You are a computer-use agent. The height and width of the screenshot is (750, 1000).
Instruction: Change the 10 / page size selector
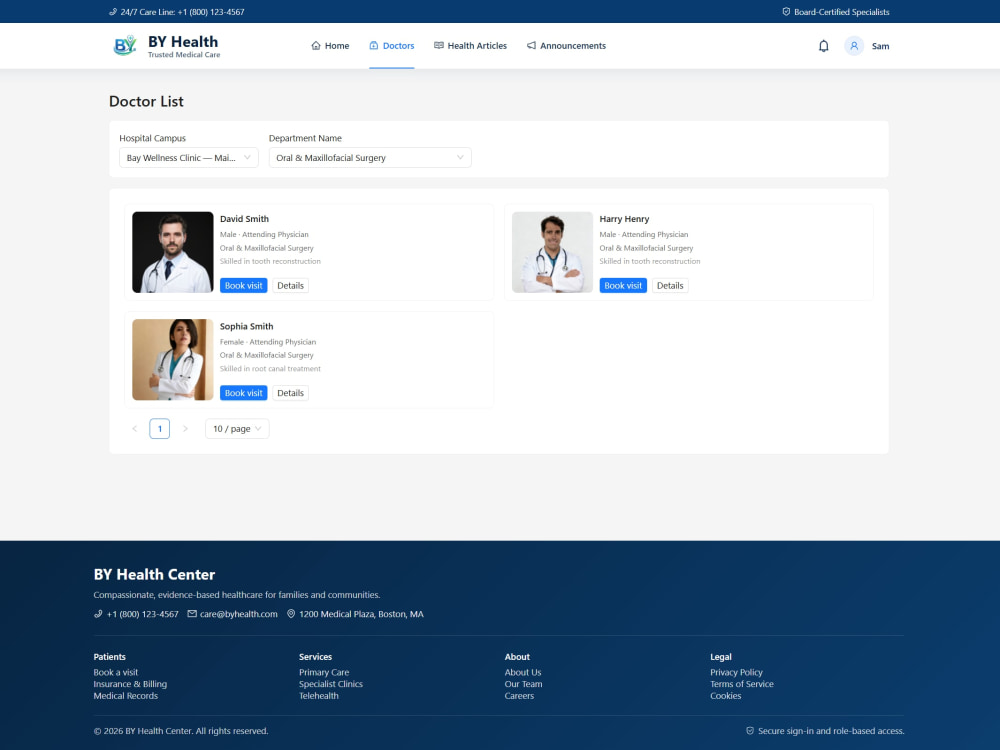tap(237, 429)
